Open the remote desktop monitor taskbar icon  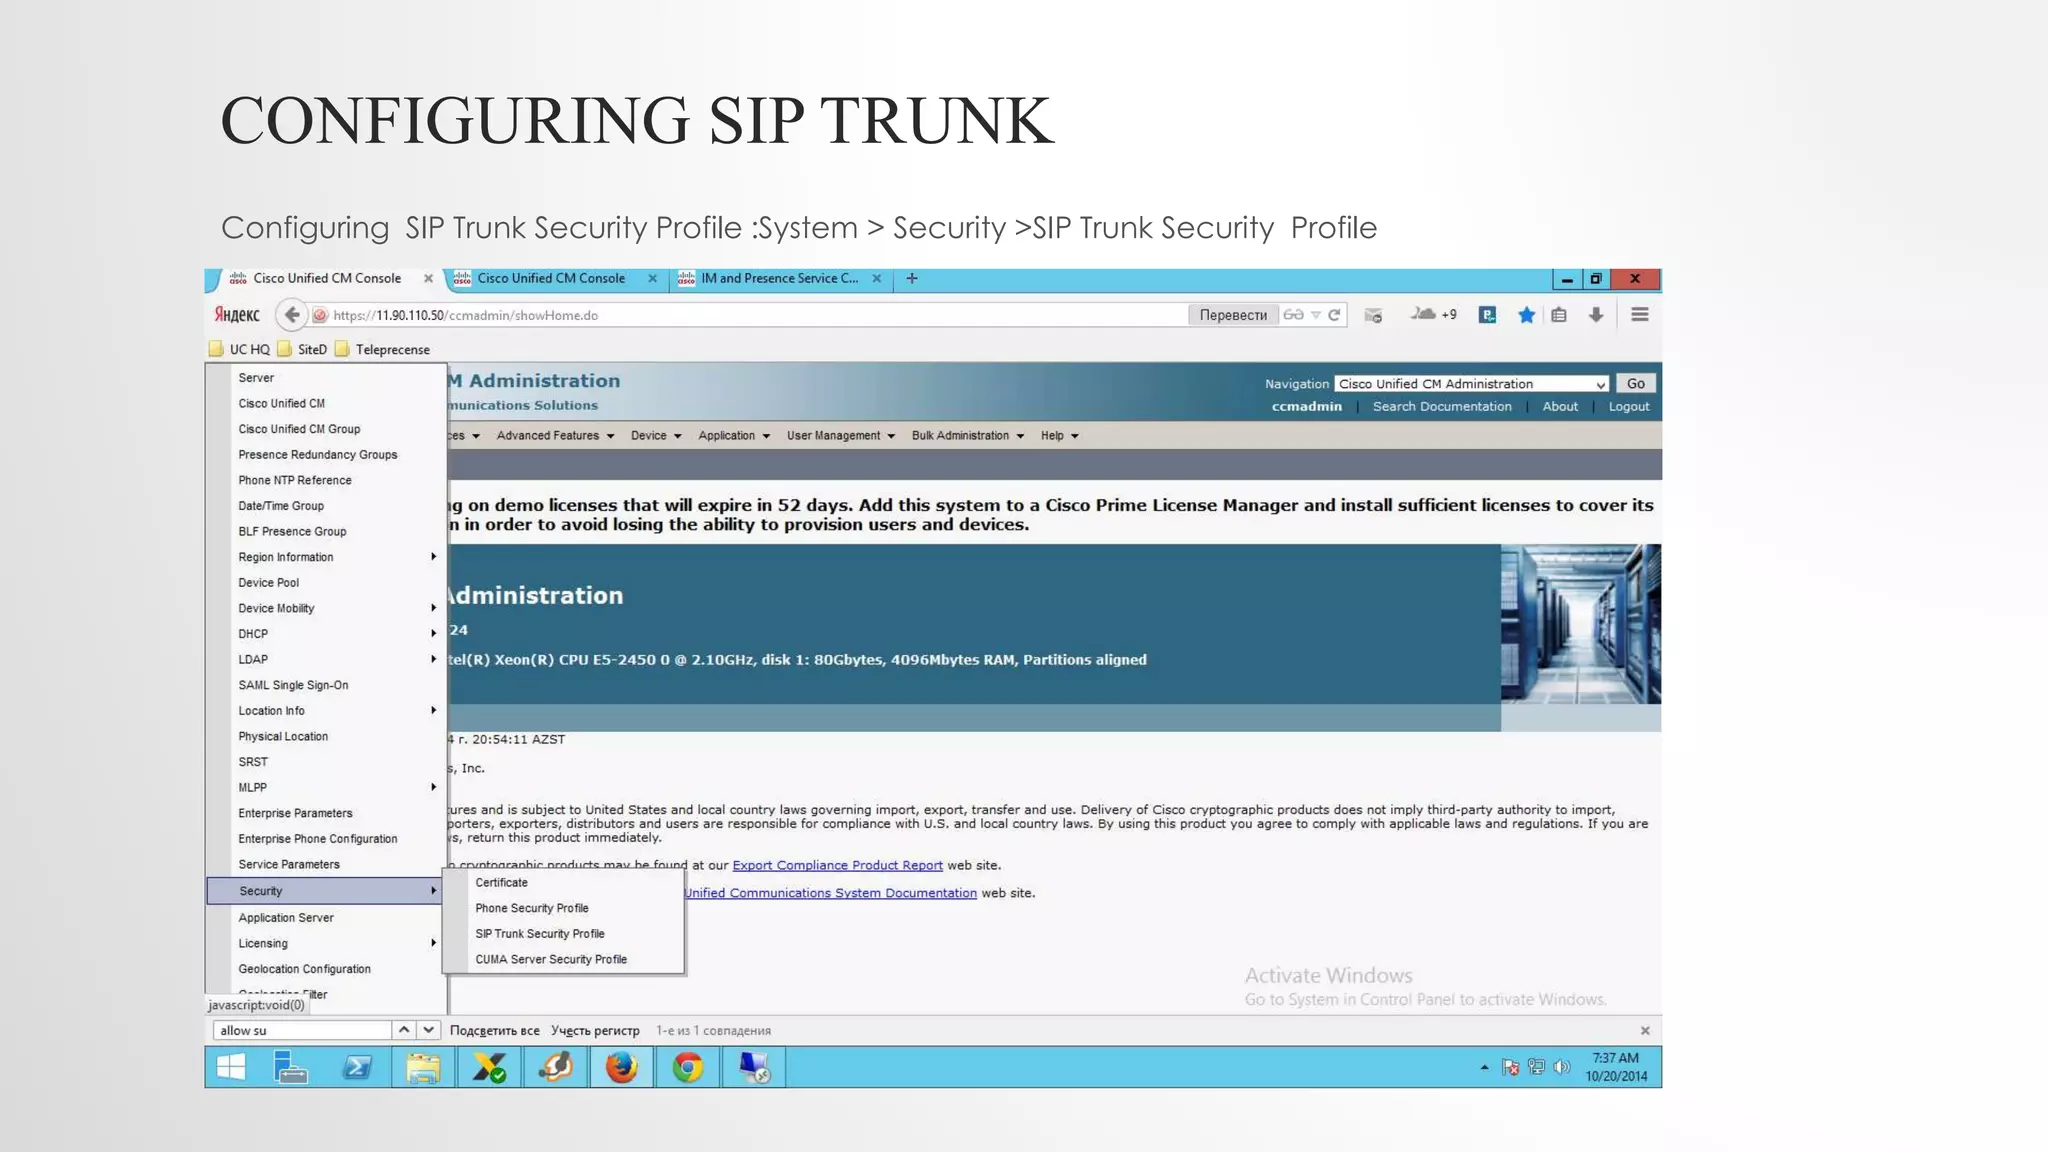(753, 1067)
